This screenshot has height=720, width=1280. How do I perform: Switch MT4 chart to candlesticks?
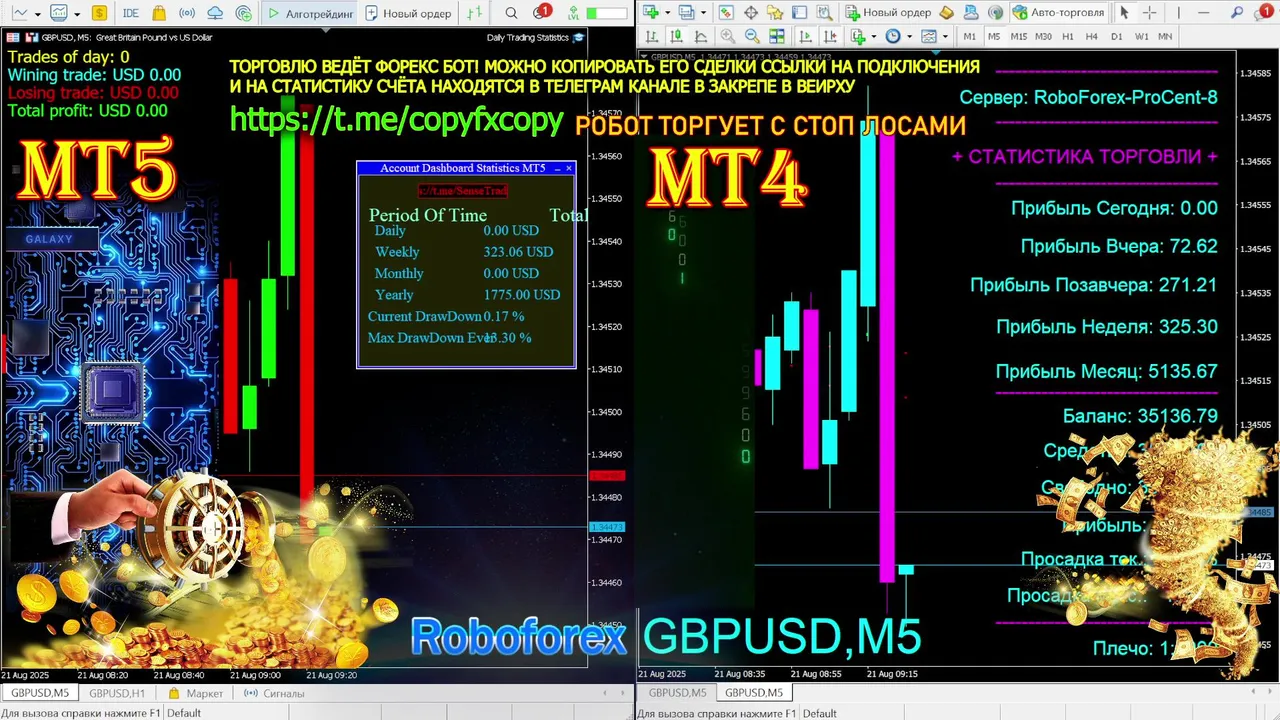click(676, 36)
